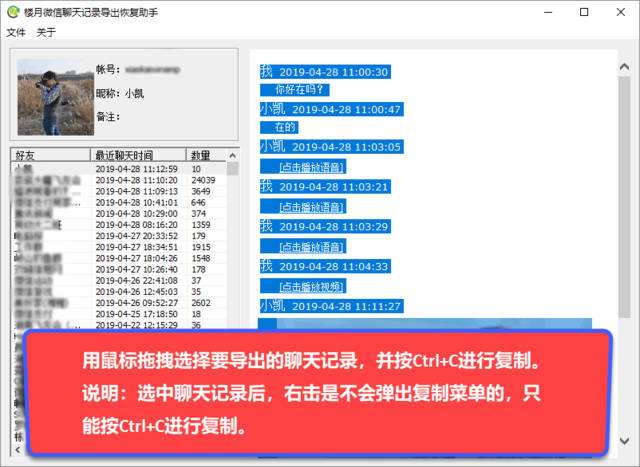
Task: Open the 文件 menu
Action: point(16,32)
